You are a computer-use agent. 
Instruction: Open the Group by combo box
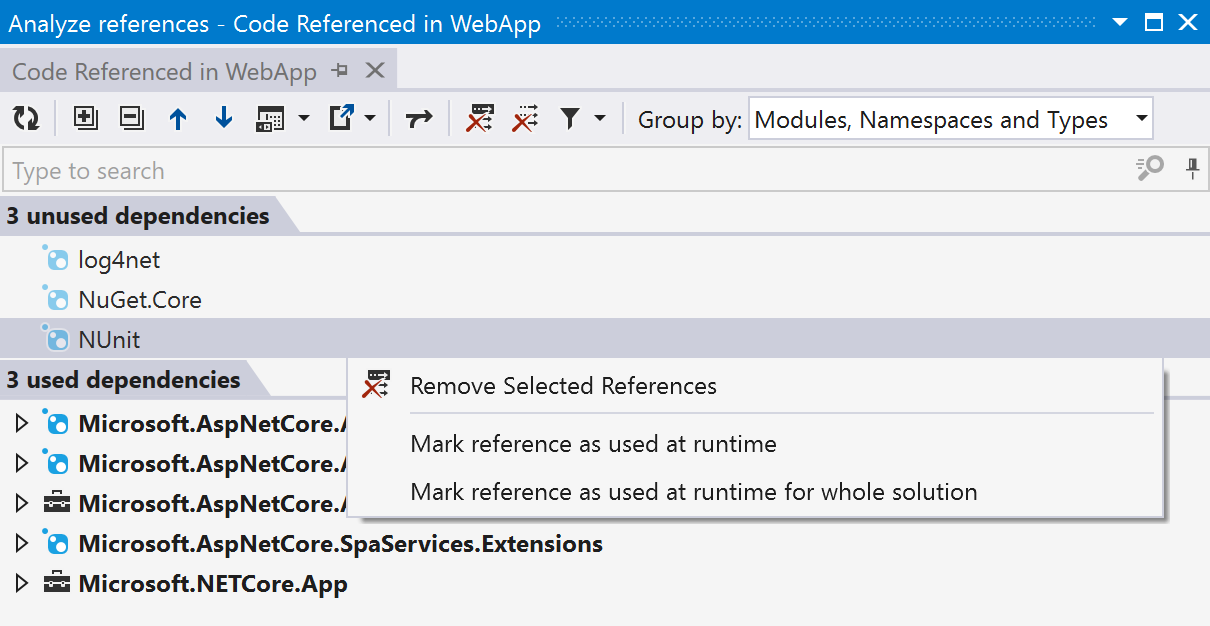click(x=949, y=120)
